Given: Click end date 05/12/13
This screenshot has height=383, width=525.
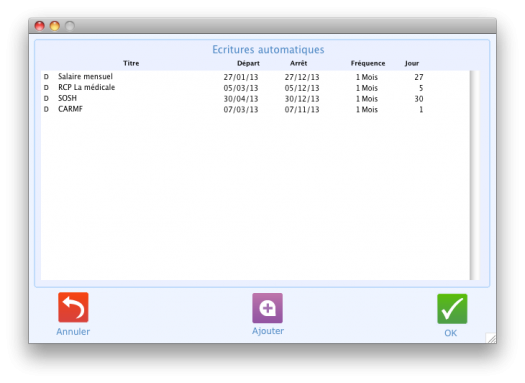Looking at the screenshot, I should click(x=302, y=88).
